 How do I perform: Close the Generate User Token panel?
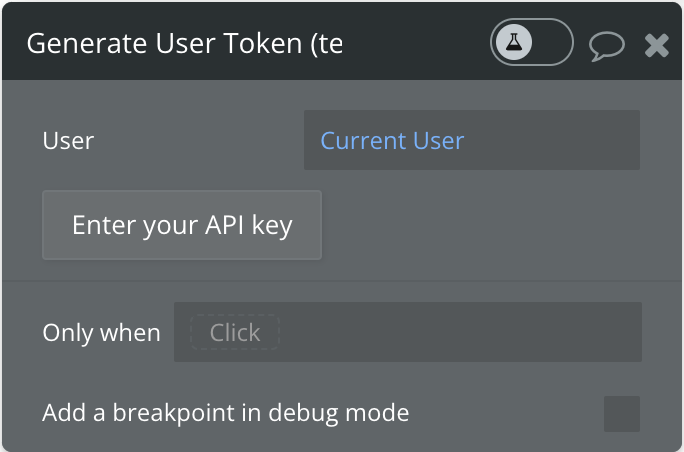click(657, 45)
